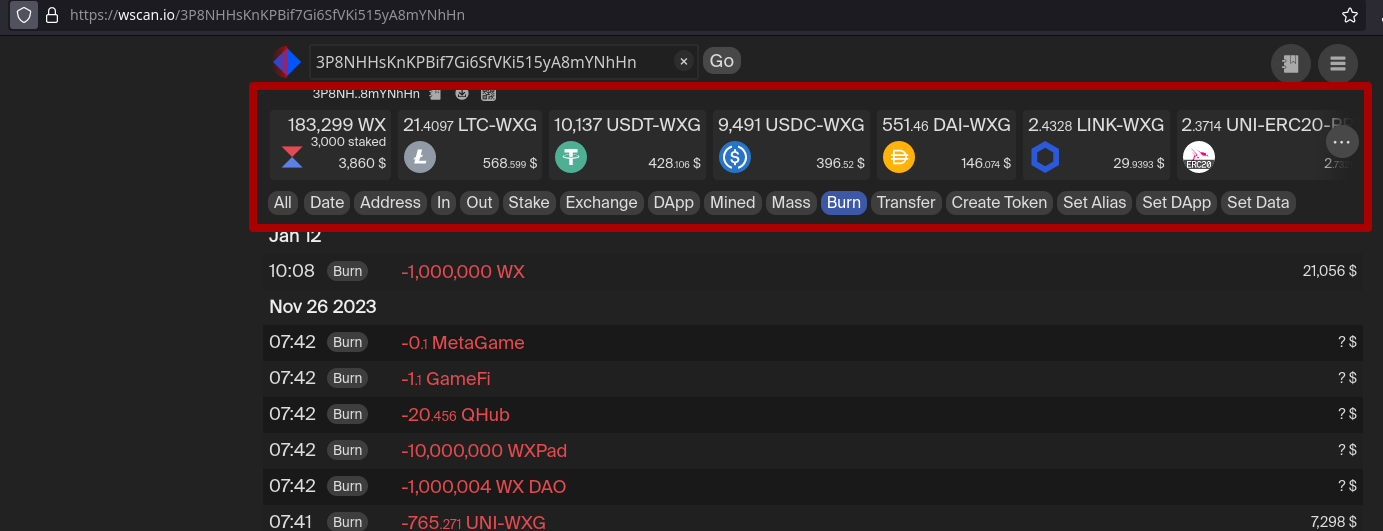Open the 2.4328 LINK-WXG balance card
1383x531 pixels.
pyautogui.click(x=1096, y=145)
